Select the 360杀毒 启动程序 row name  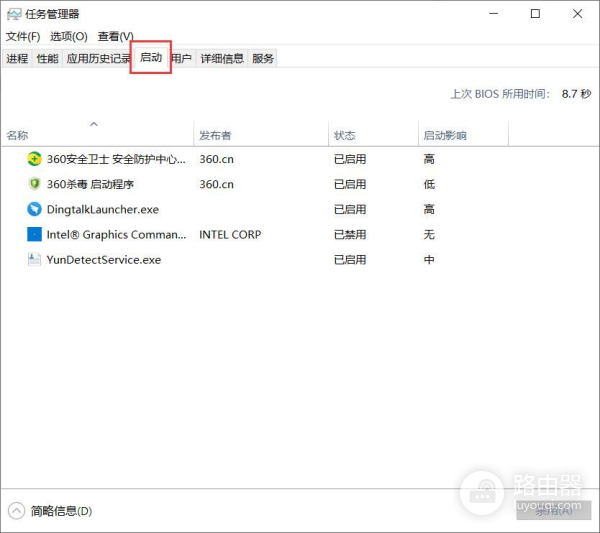point(90,184)
